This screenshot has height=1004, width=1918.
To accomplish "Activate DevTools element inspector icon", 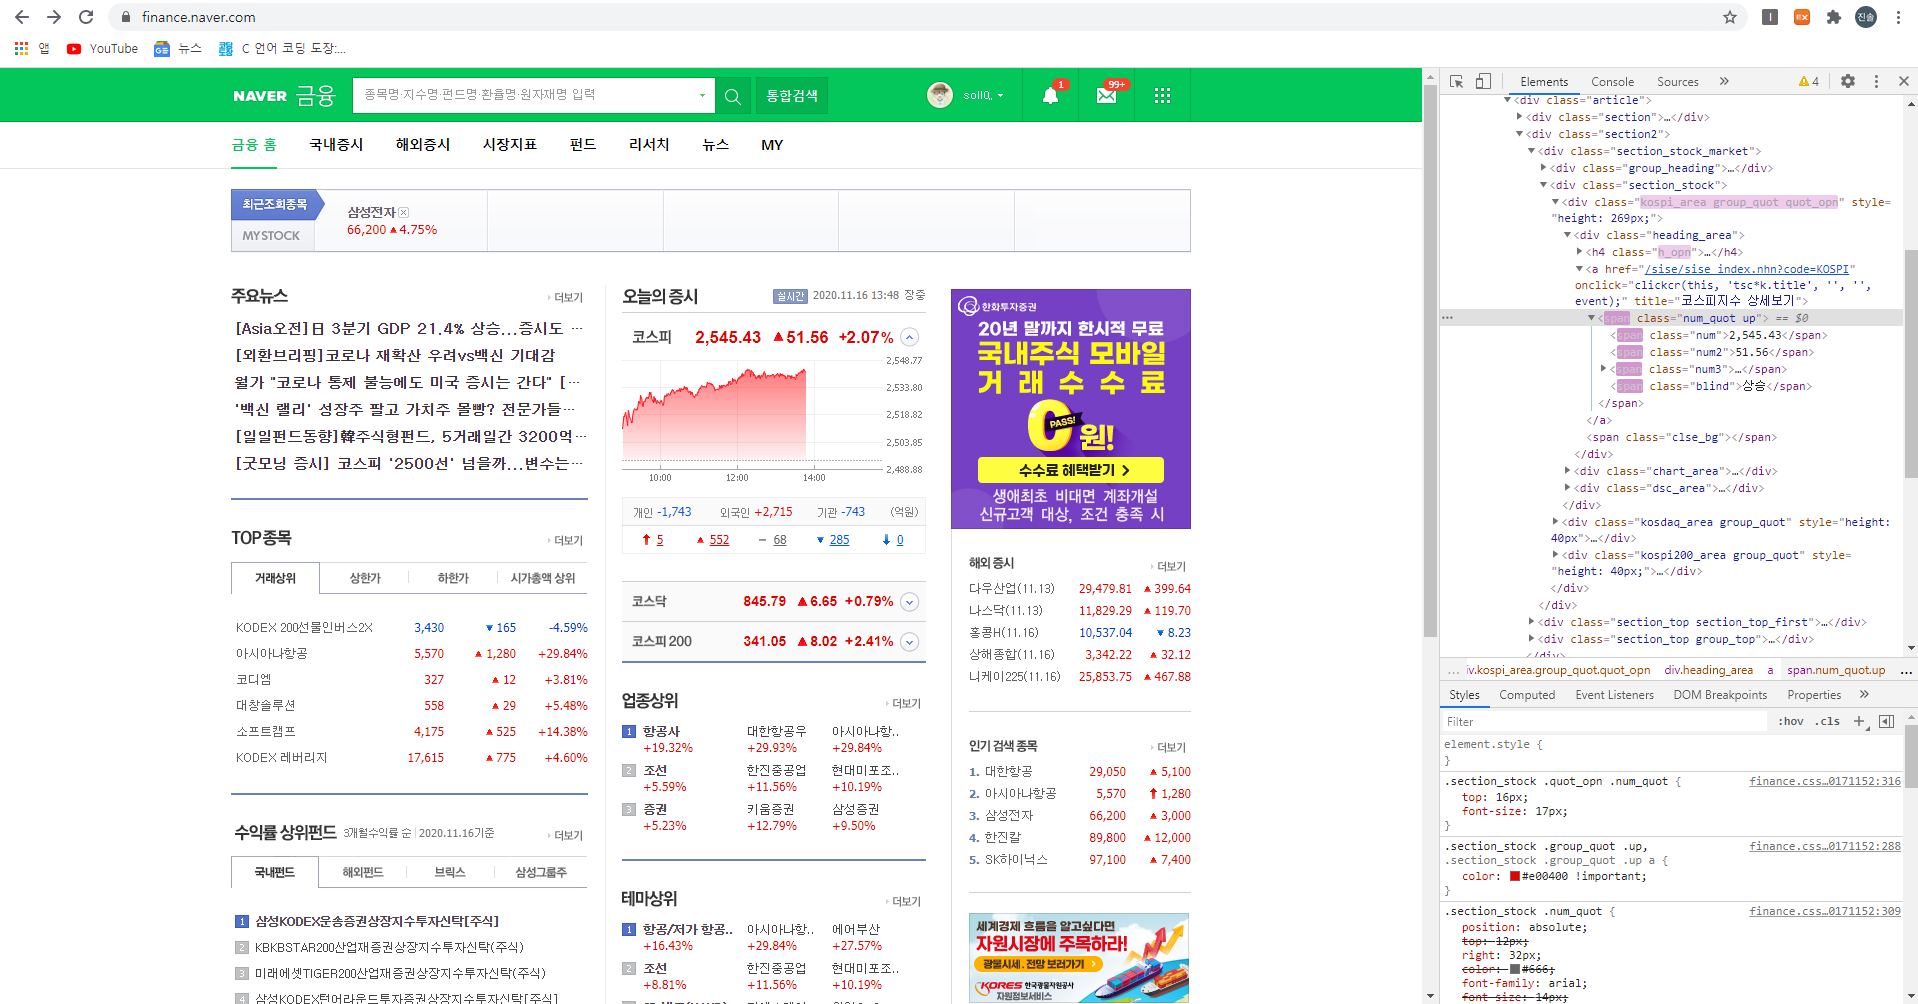I will 1456,82.
